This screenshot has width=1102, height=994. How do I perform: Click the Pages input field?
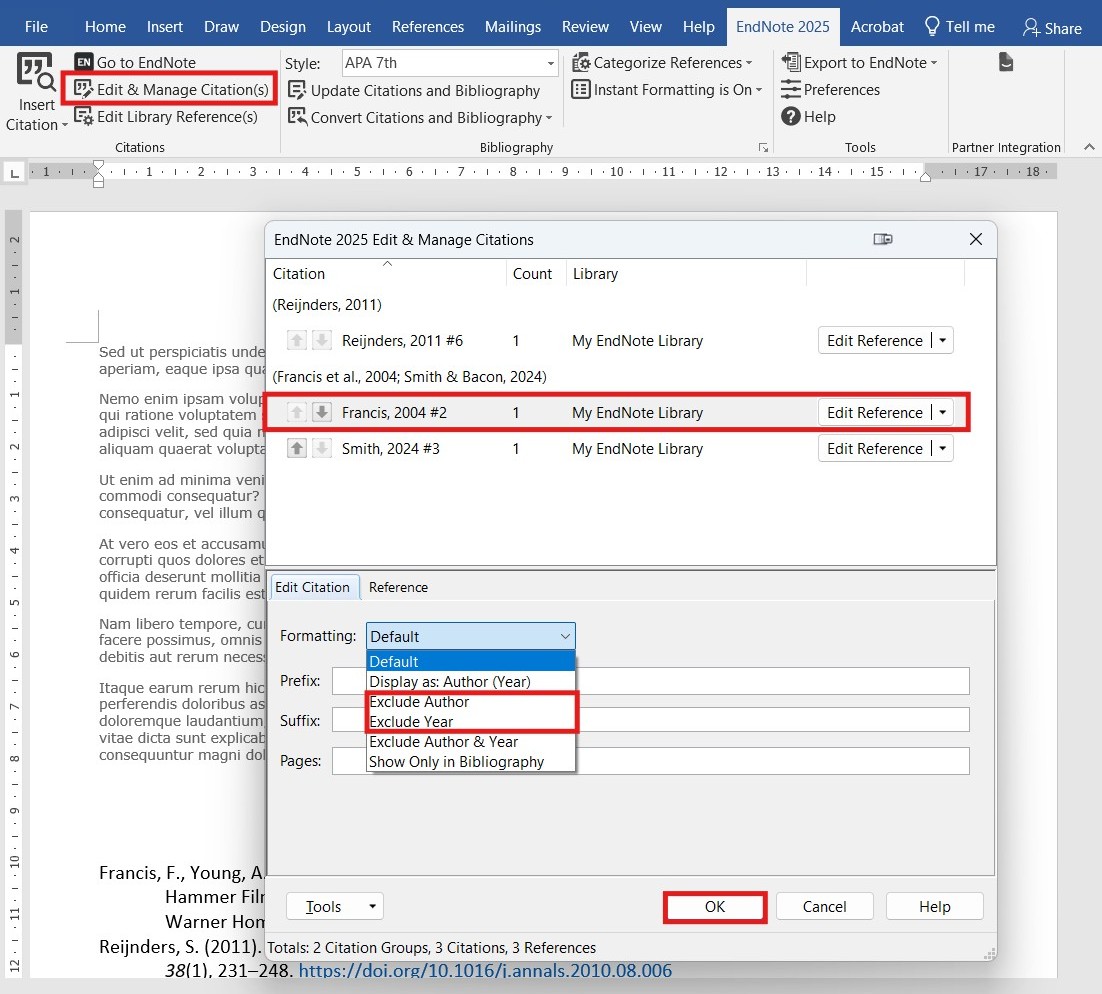650,761
